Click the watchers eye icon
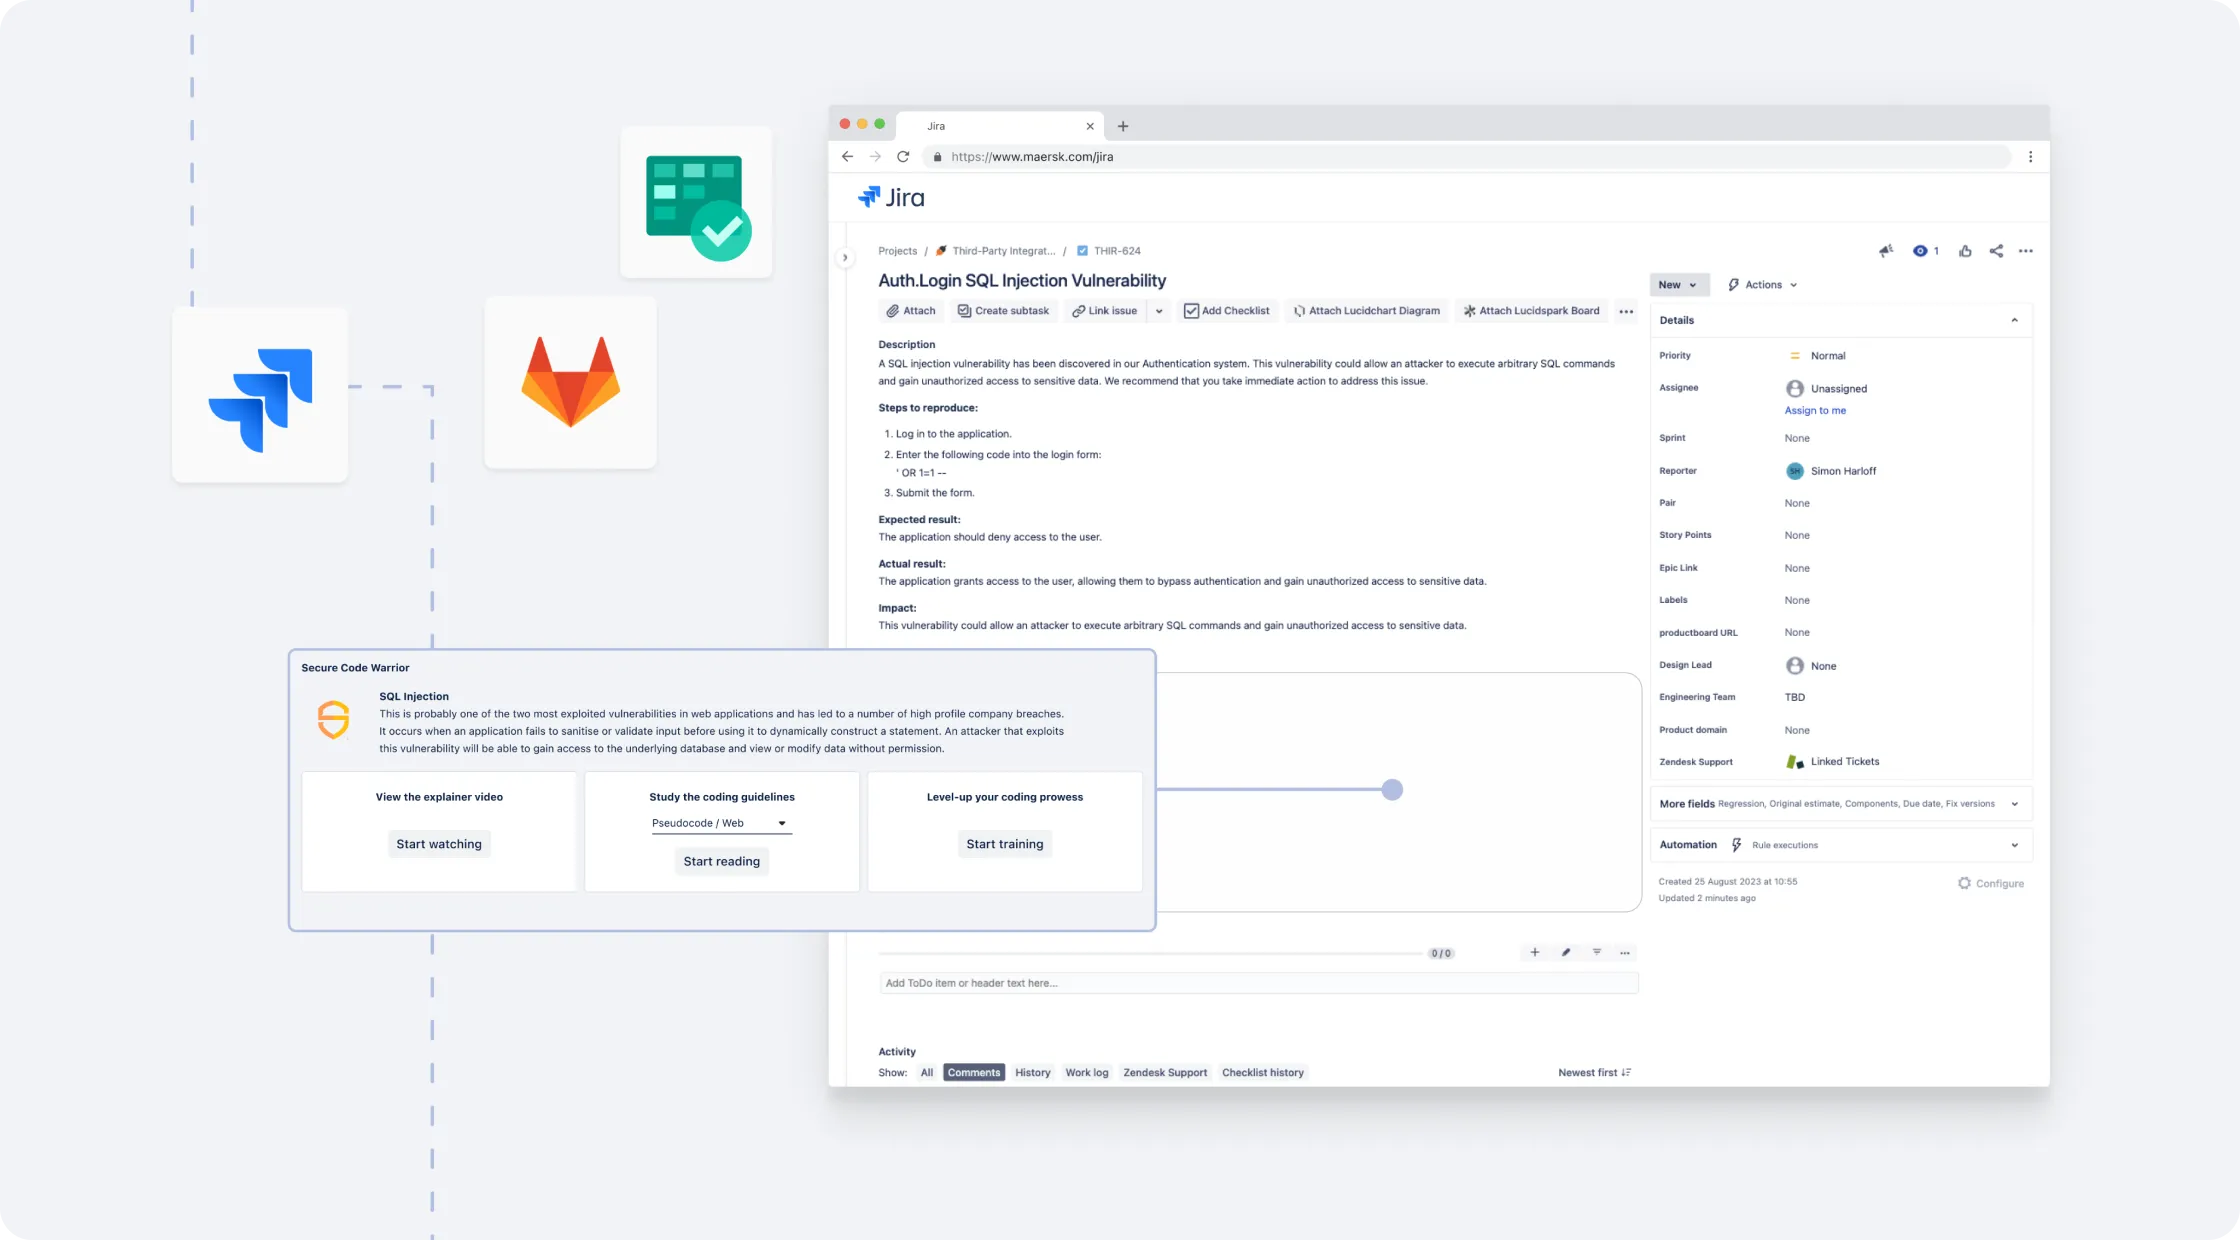The width and height of the screenshot is (2240, 1240). click(1920, 251)
